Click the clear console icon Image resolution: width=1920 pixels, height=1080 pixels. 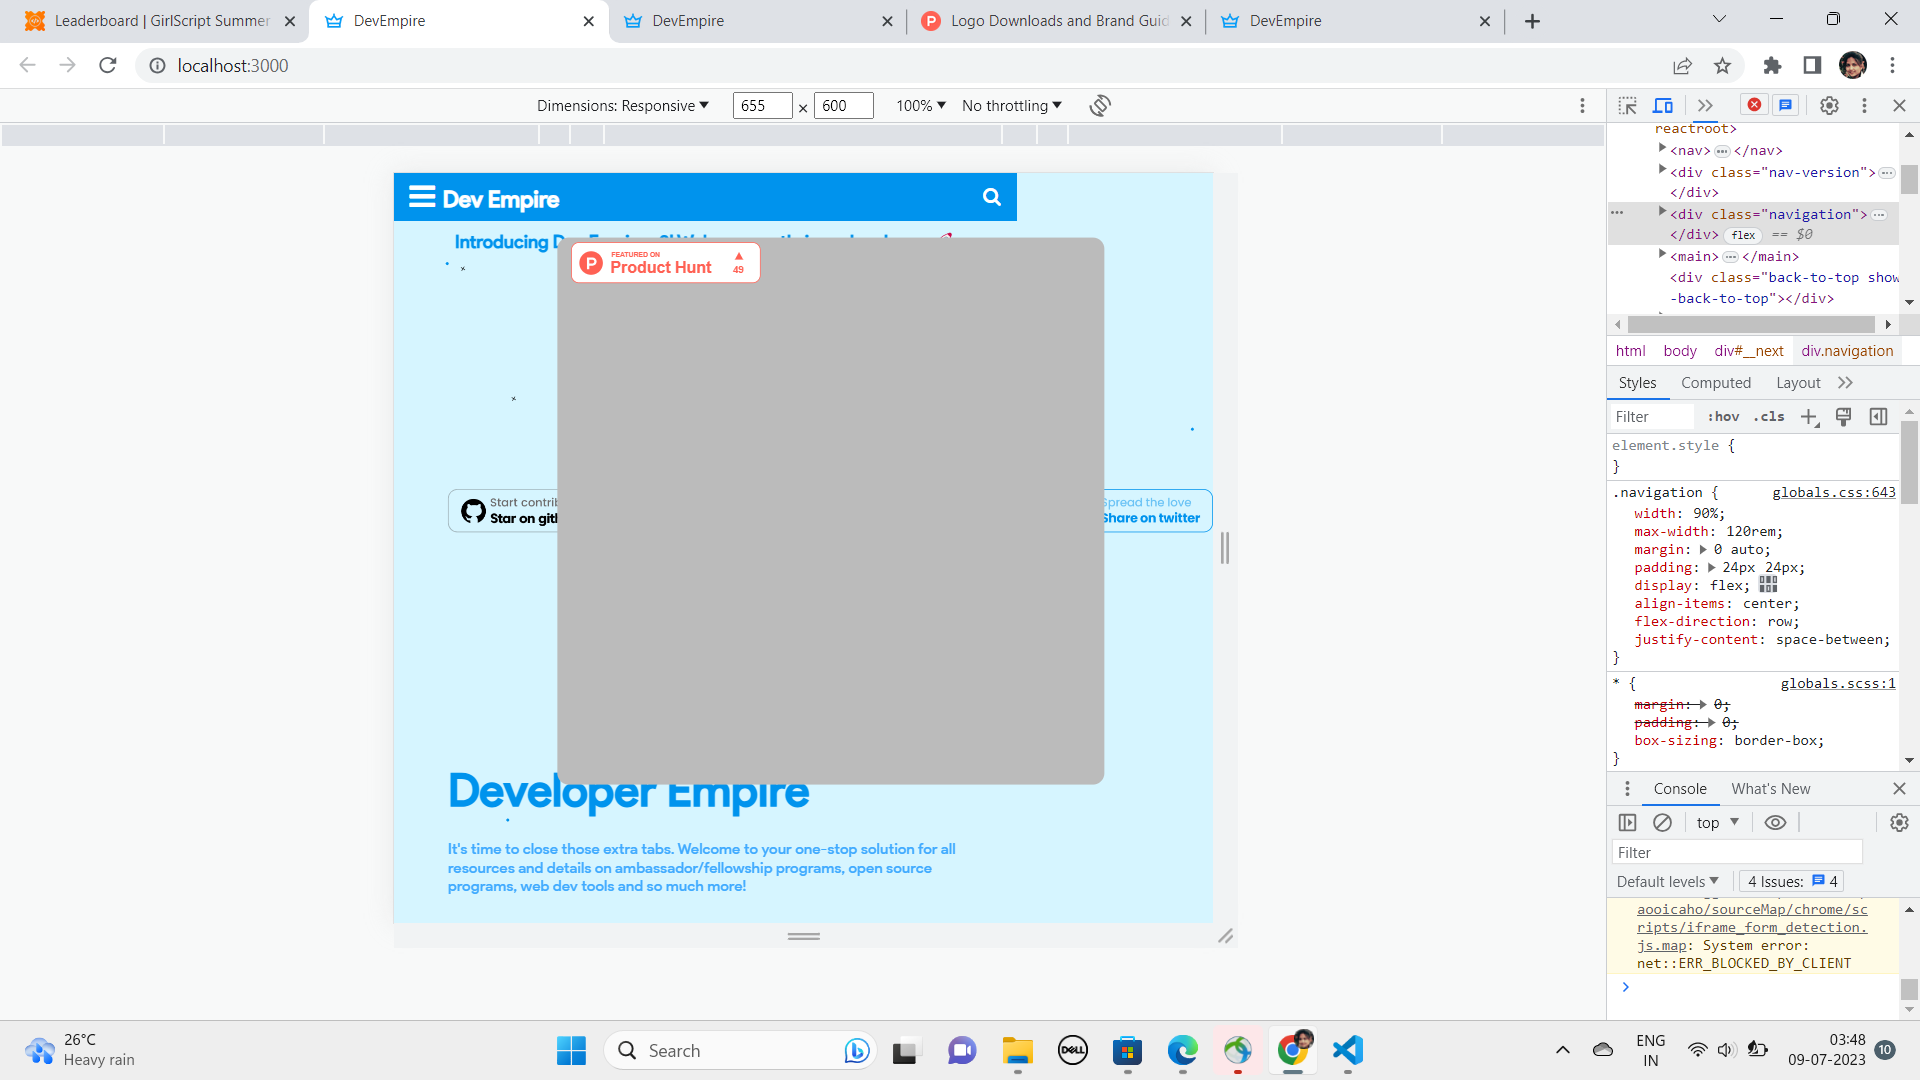[1662, 822]
